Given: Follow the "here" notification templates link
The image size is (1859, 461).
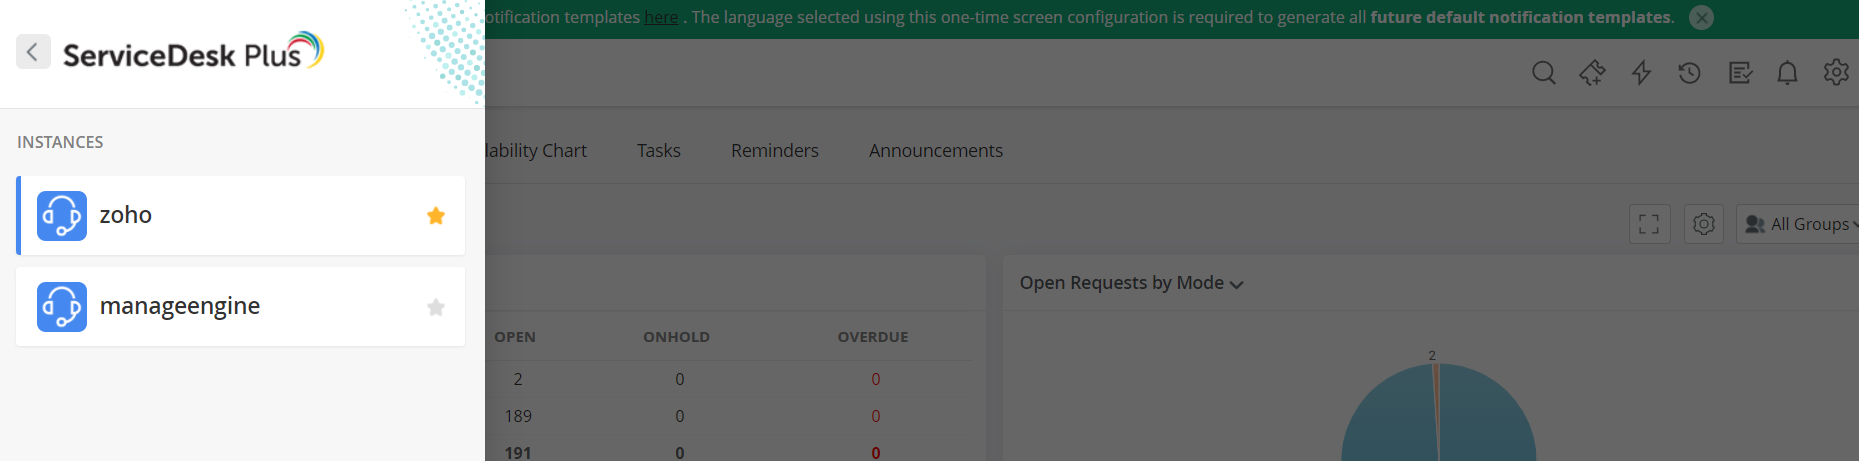Looking at the screenshot, I should coord(661,17).
